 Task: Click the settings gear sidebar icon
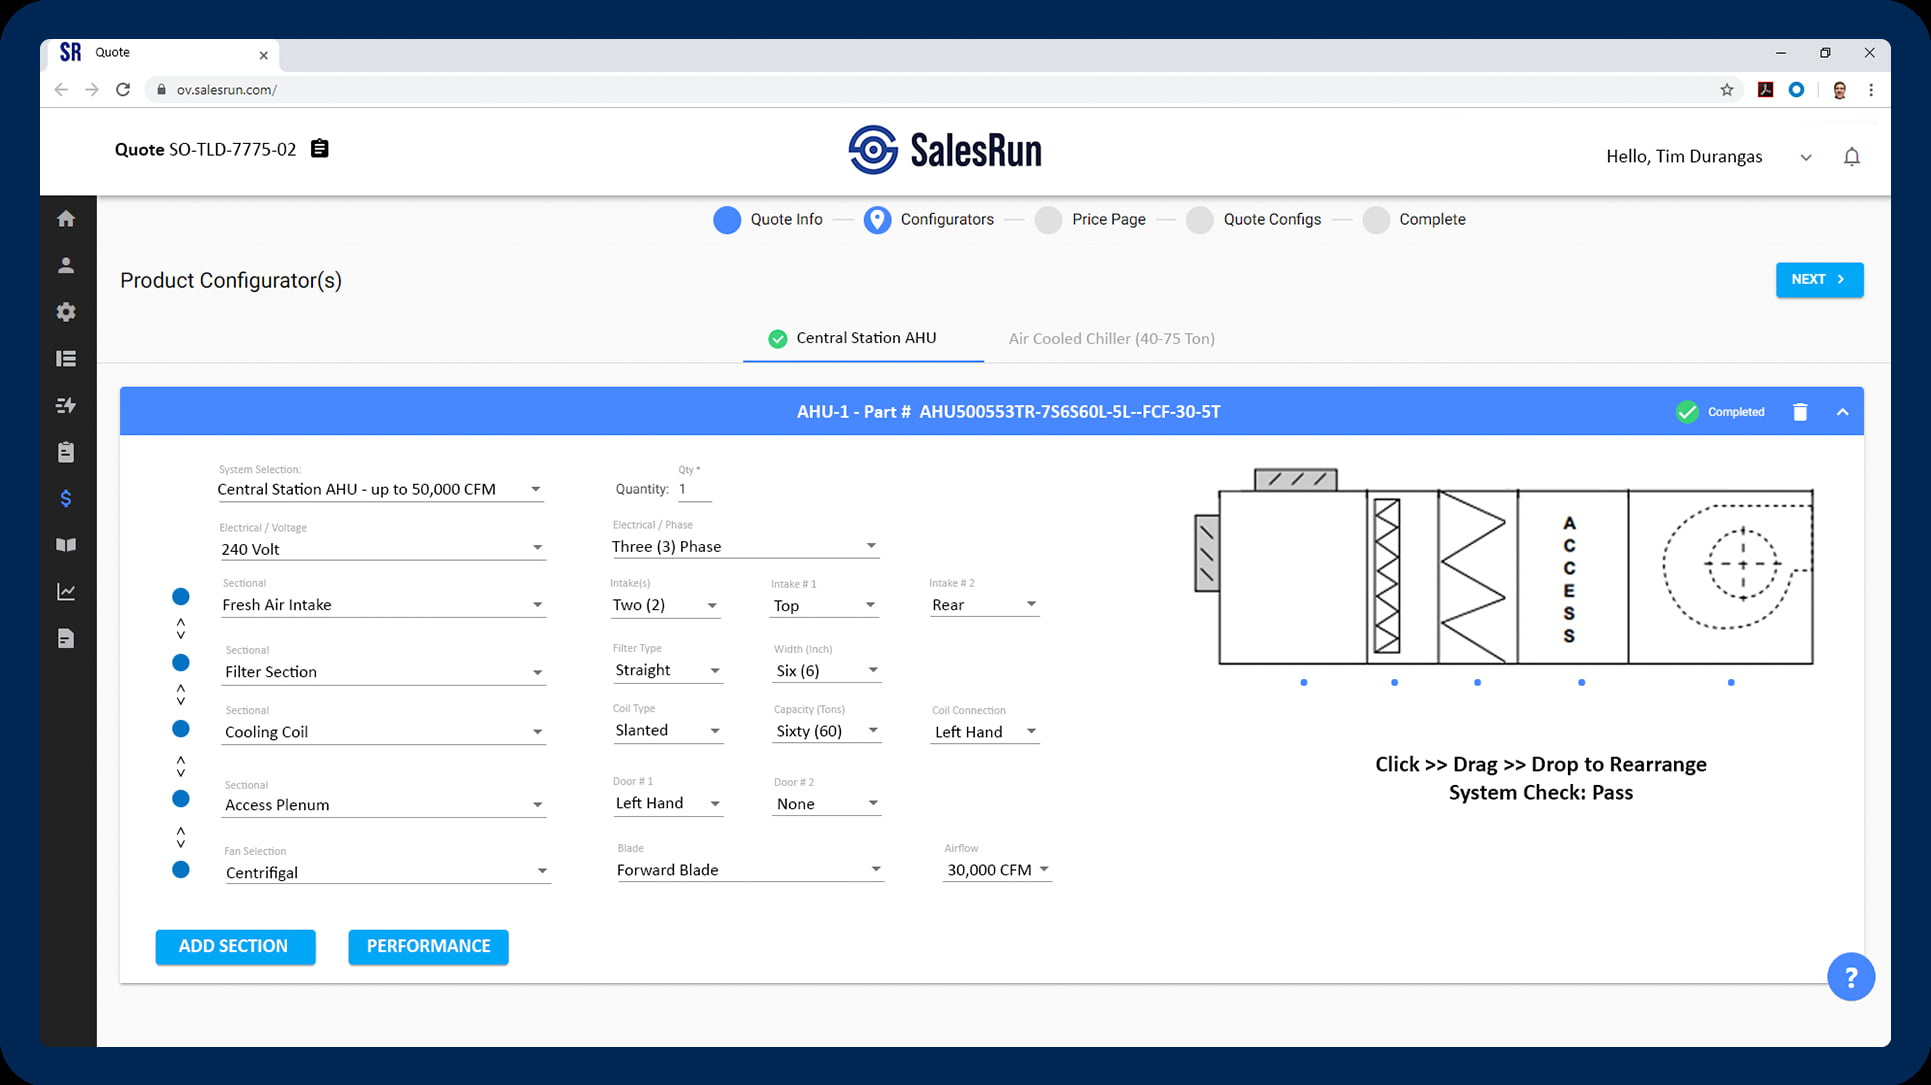(x=66, y=312)
